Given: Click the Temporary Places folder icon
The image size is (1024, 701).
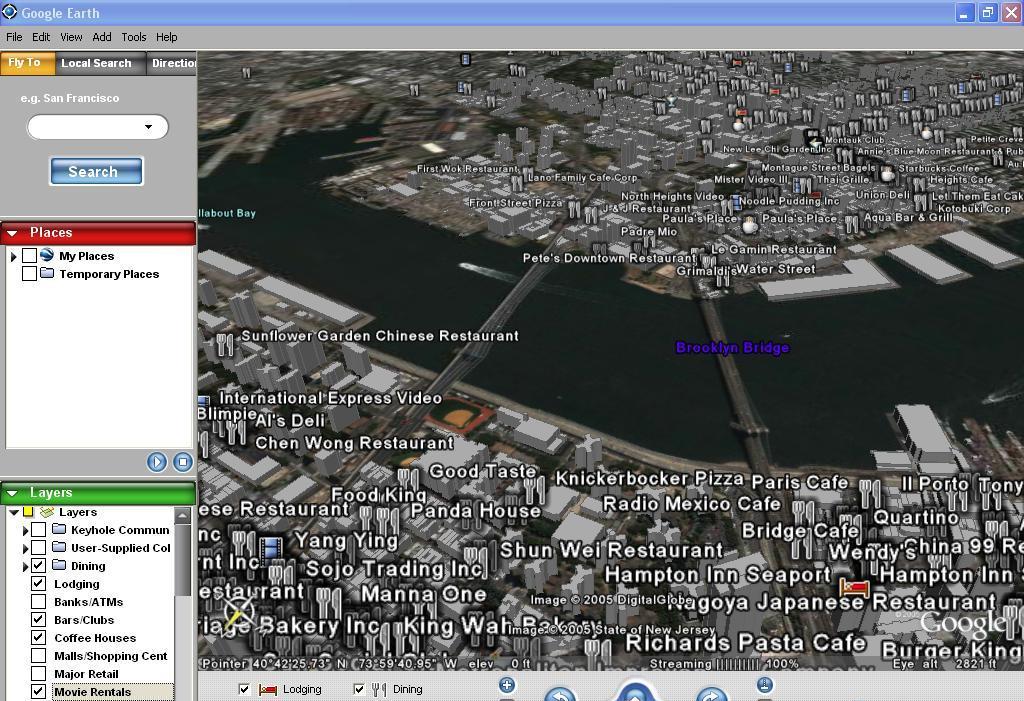Looking at the screenshot, I should 46,273.
